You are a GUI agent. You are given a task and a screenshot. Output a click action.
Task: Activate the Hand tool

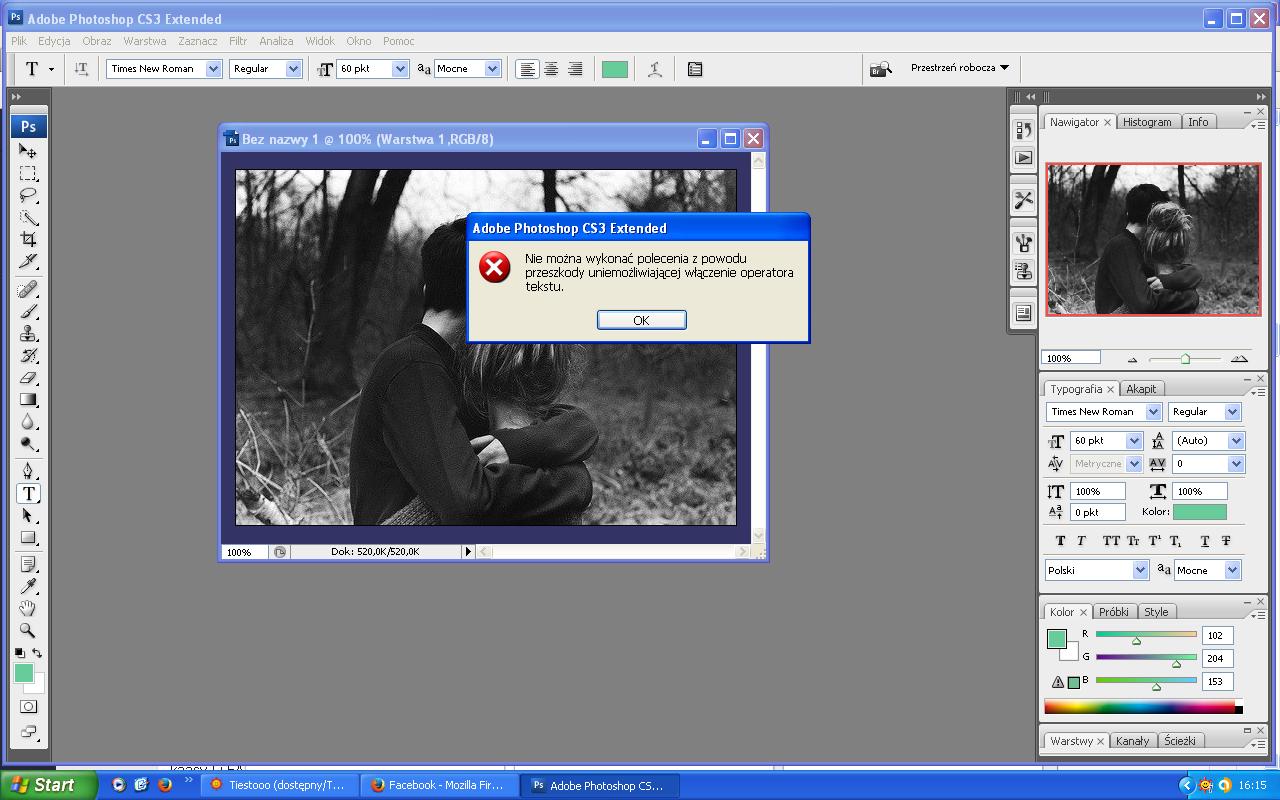(29, 609)
